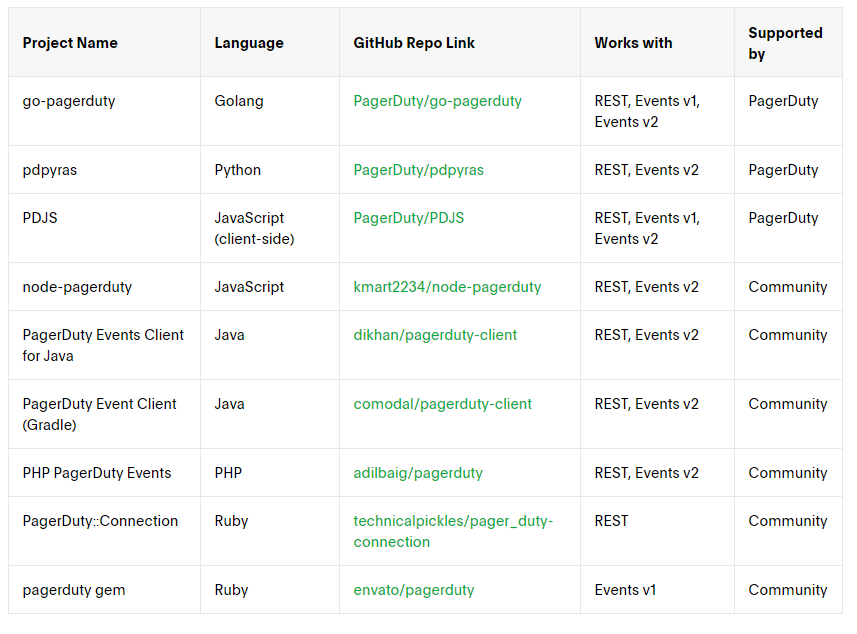Click REST, Events v2 in comodal row
Image resolution: width=857 pixels, height=634 pixels.
[647, 404]
